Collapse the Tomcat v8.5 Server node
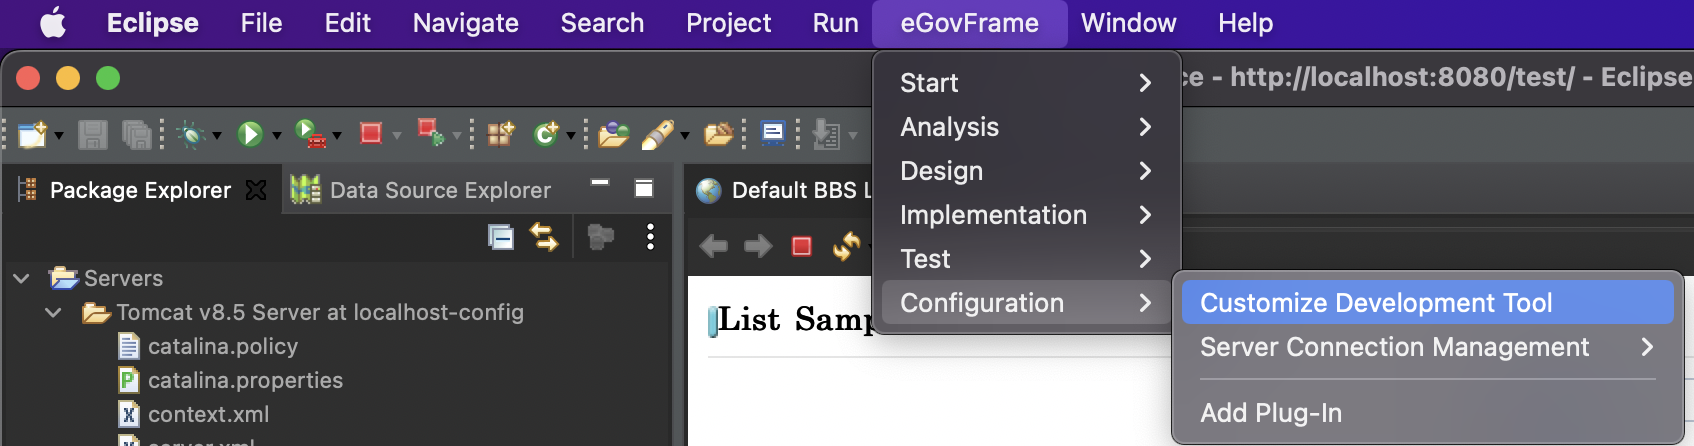This screenshot has width=1694, height=446. coord(54,312)
